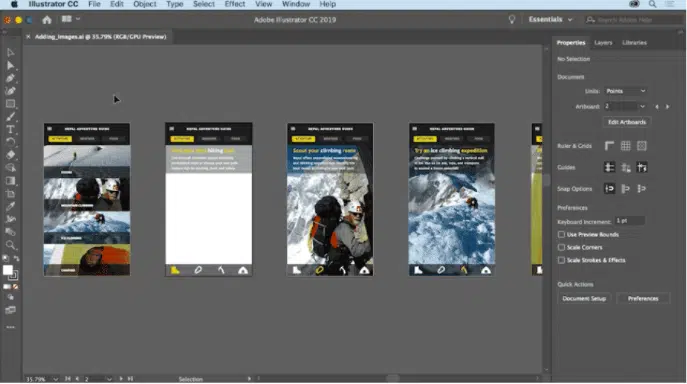Viewport: 687px width, 384px height.
Task: Click the first artboard navigation button
Action: coord(67,379)
